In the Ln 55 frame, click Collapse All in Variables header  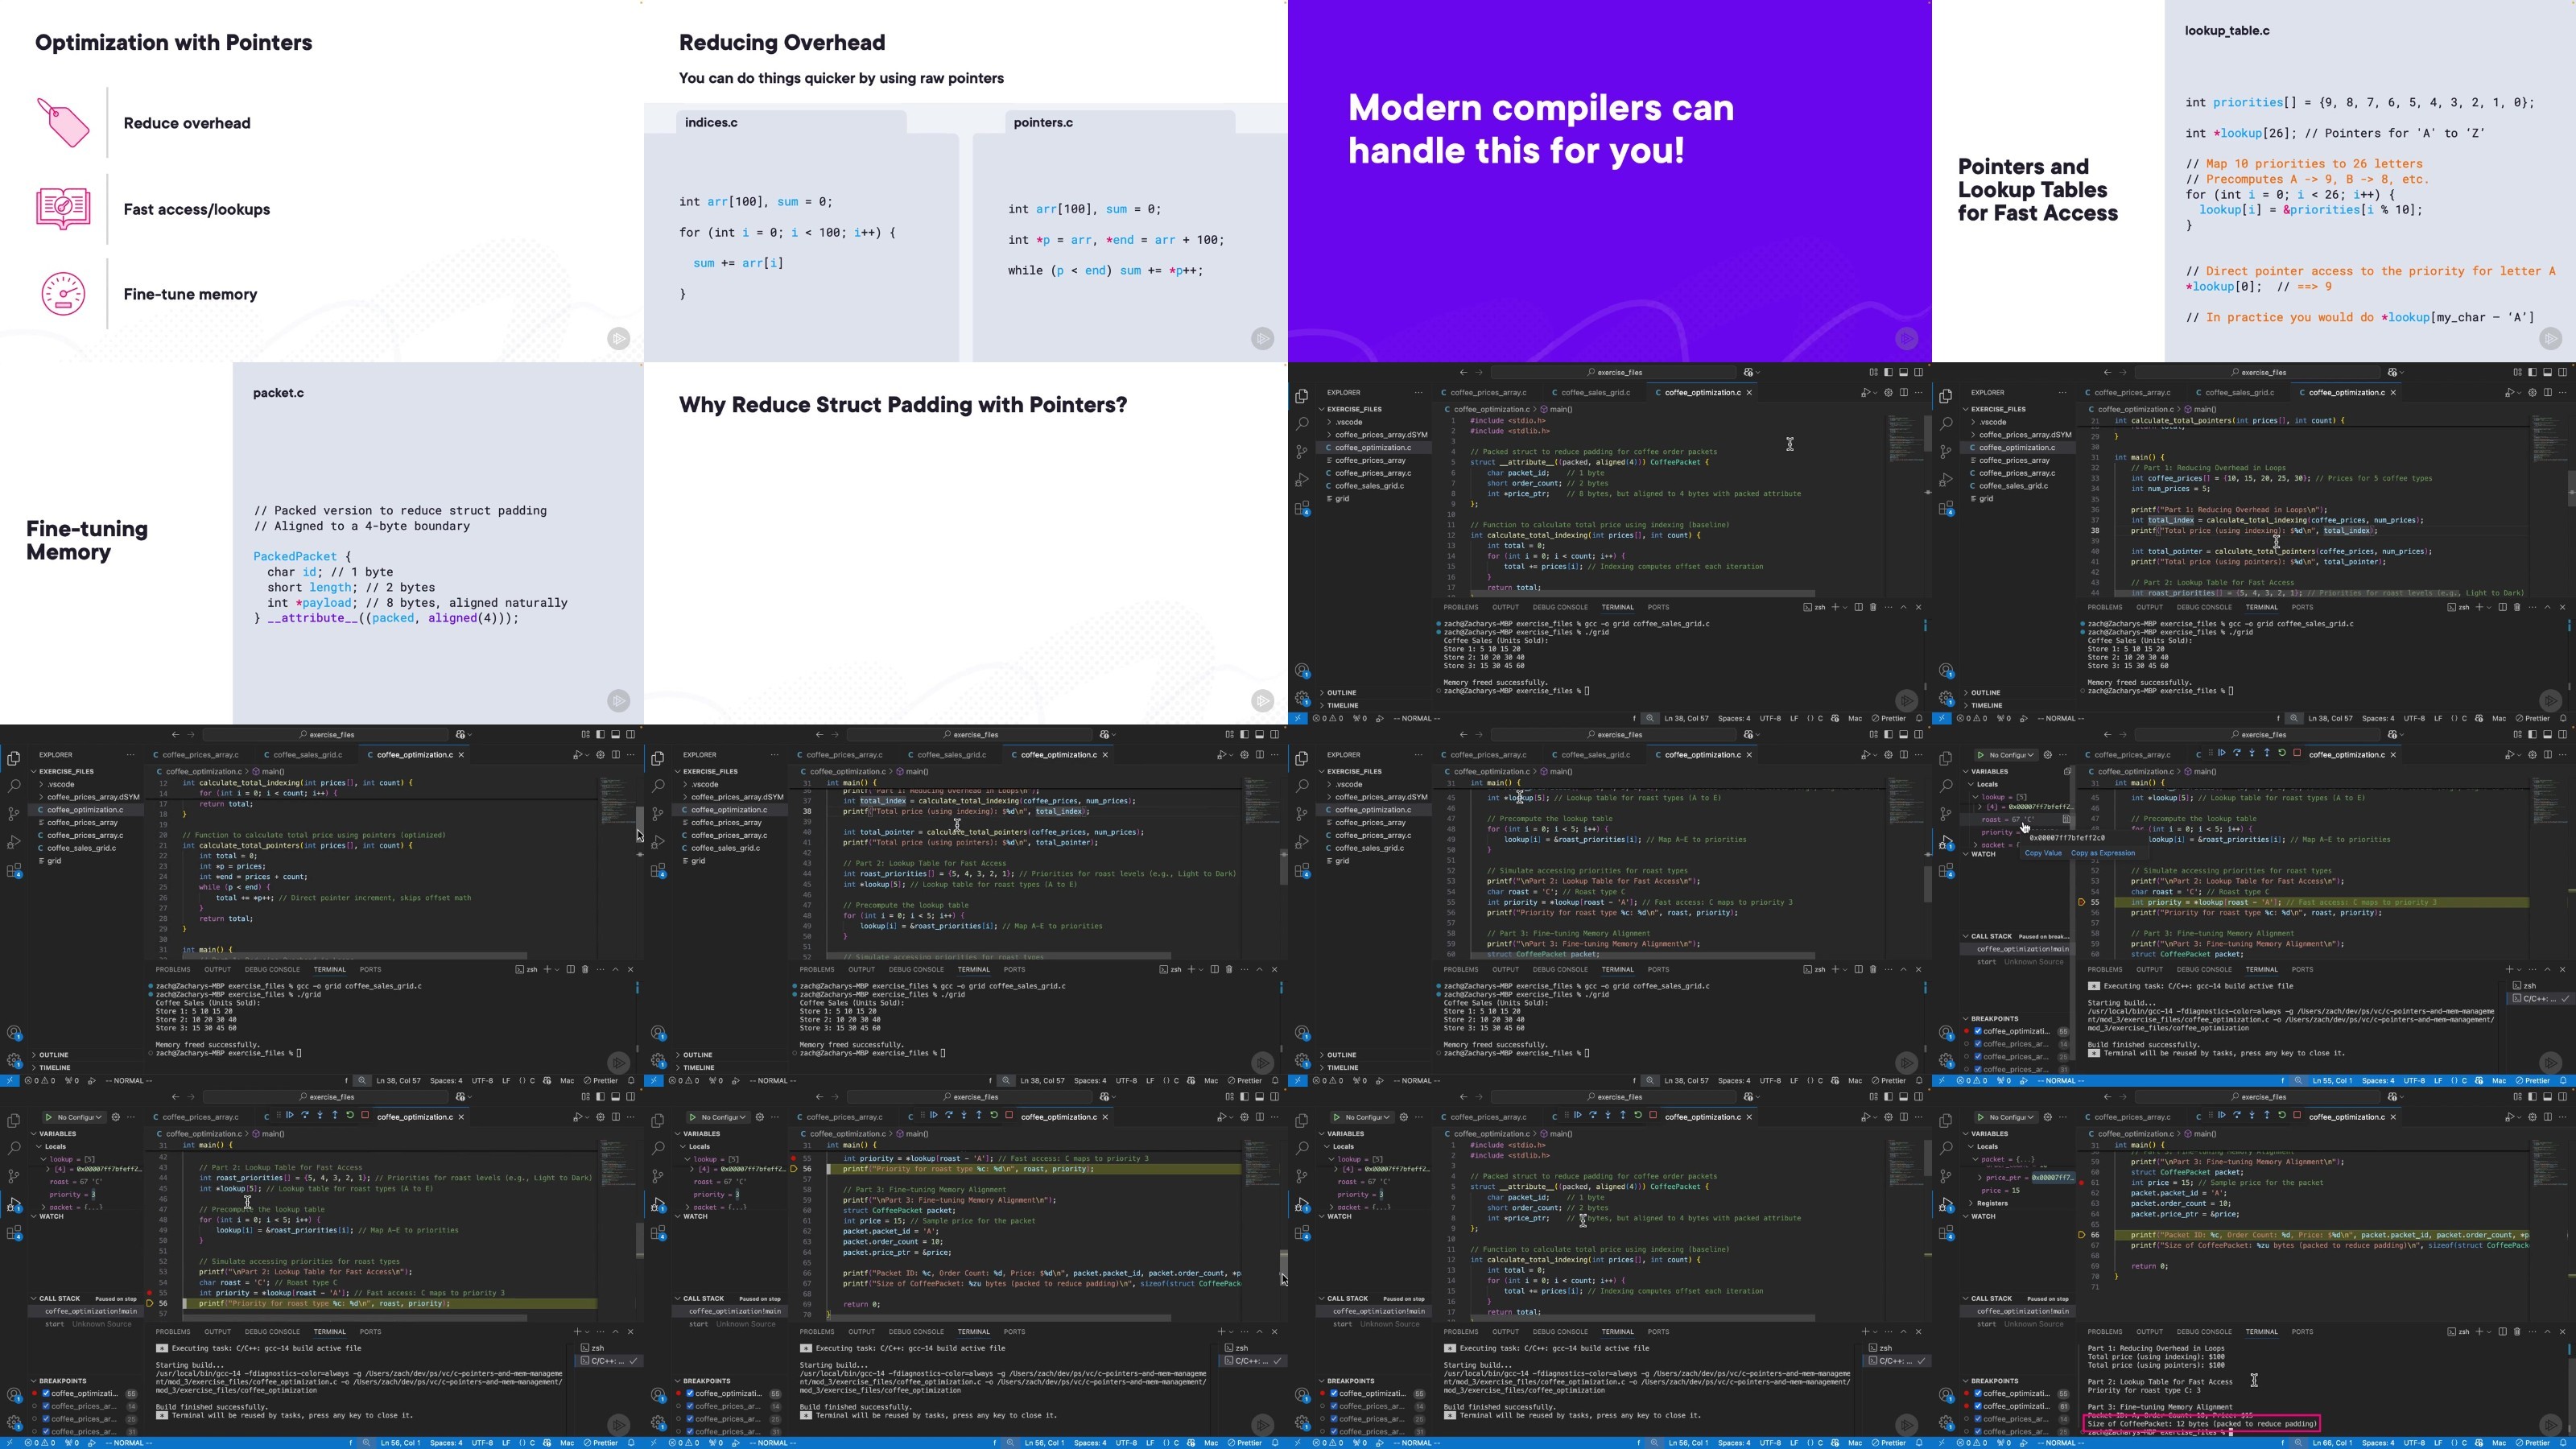coord(2067,772)
